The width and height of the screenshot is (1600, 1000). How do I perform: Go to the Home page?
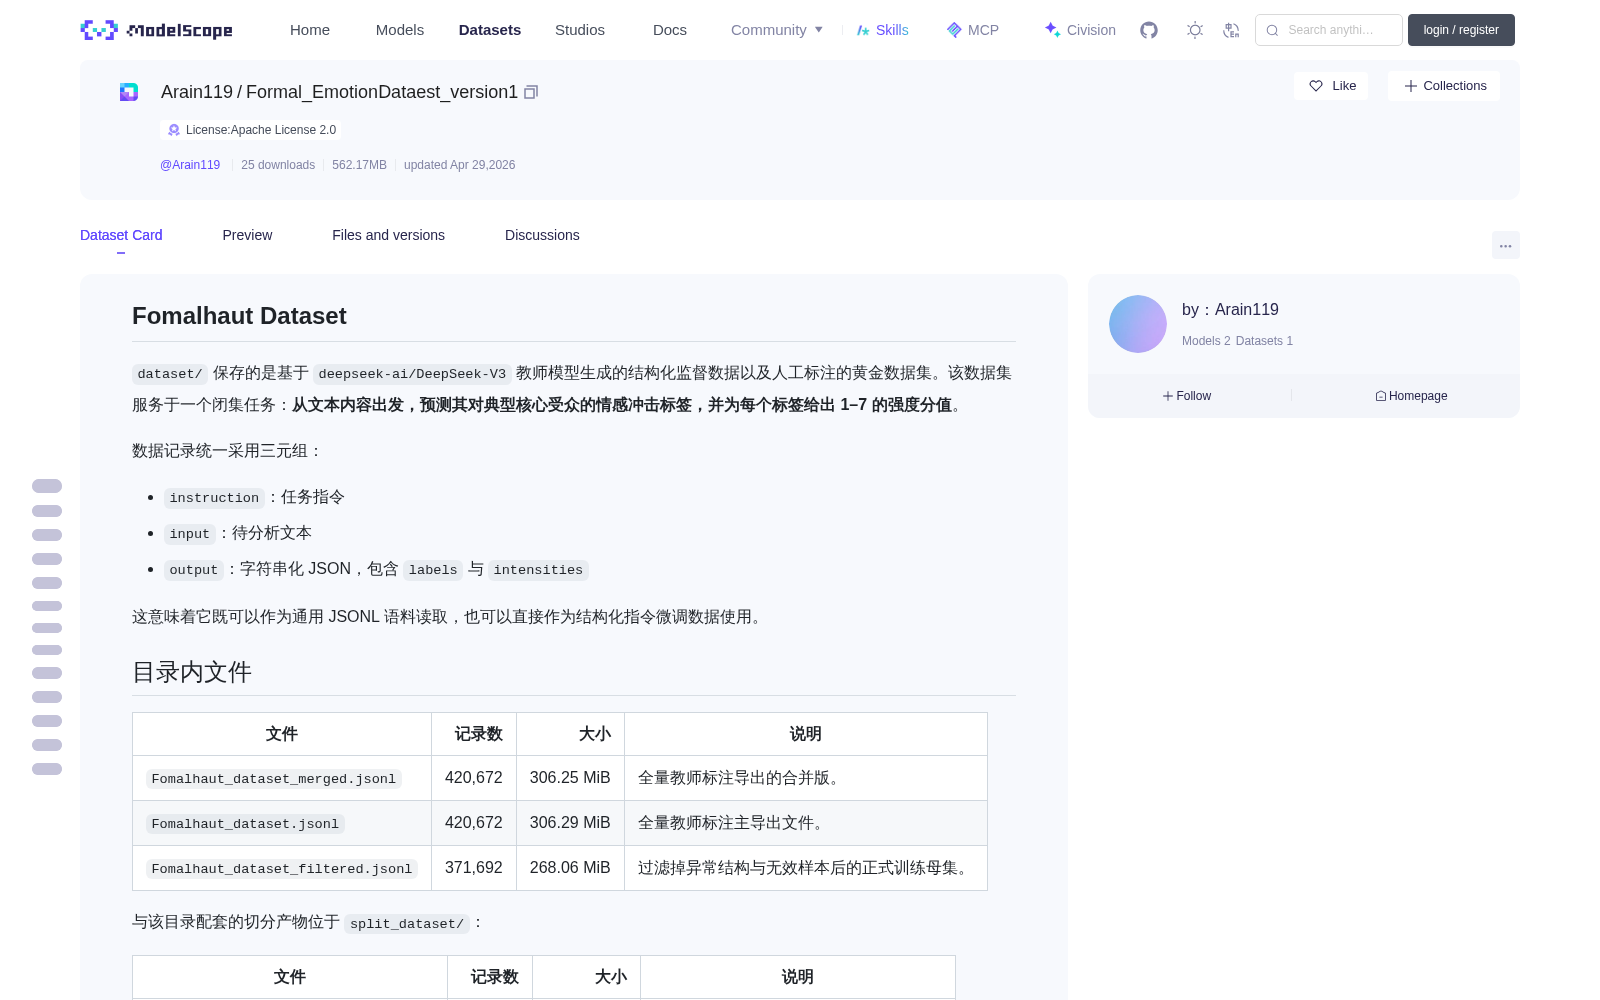[x=310, y=30]
